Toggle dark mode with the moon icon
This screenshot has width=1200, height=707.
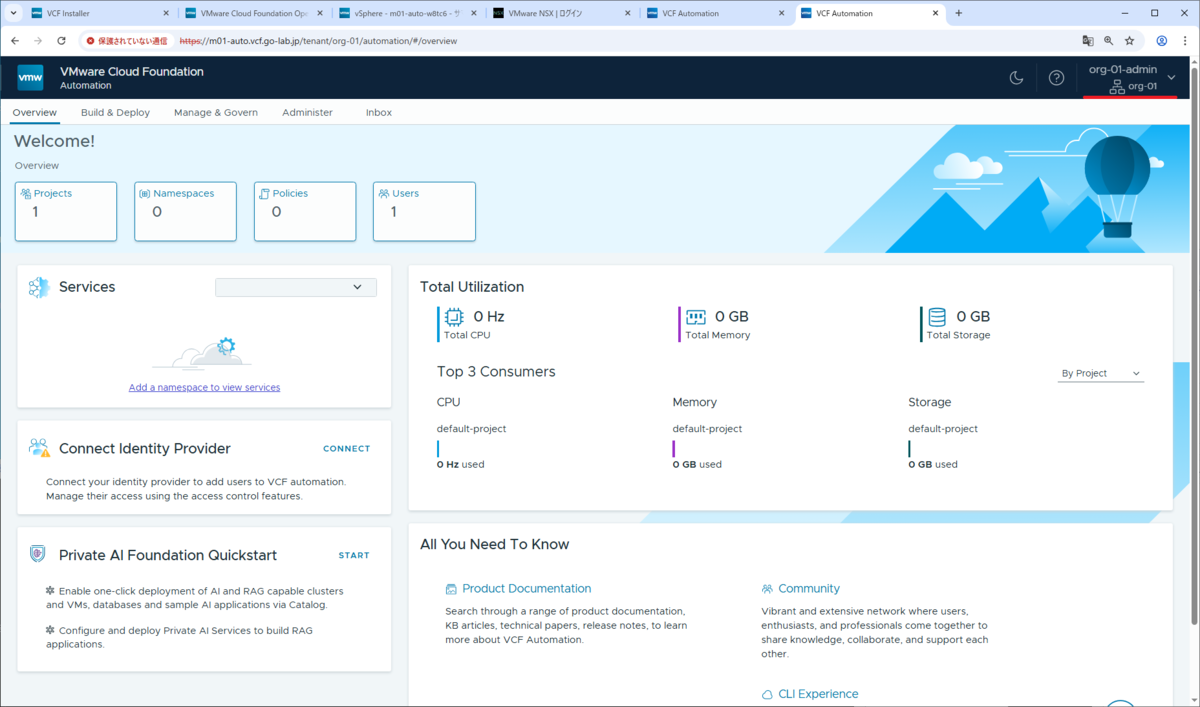click(1016, 78)
